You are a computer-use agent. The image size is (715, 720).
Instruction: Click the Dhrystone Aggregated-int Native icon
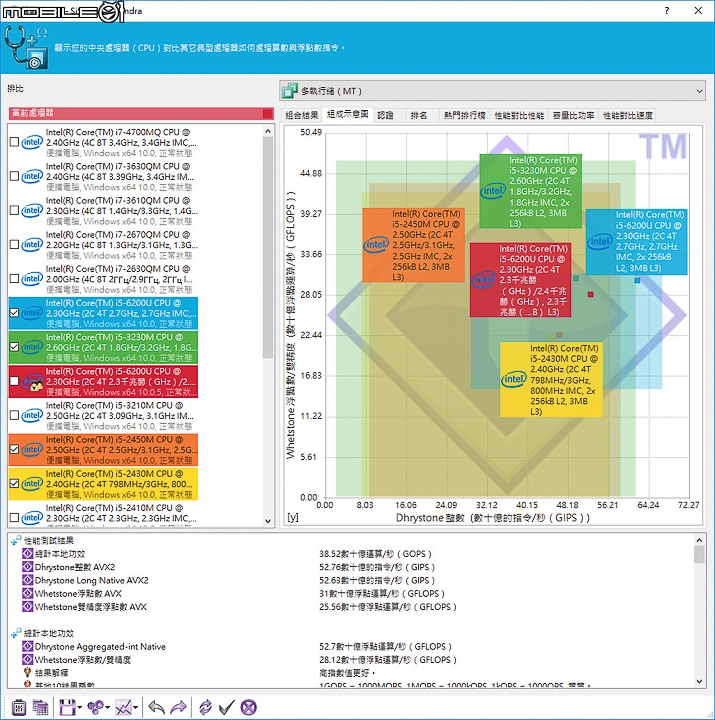(x=28, y=647)
